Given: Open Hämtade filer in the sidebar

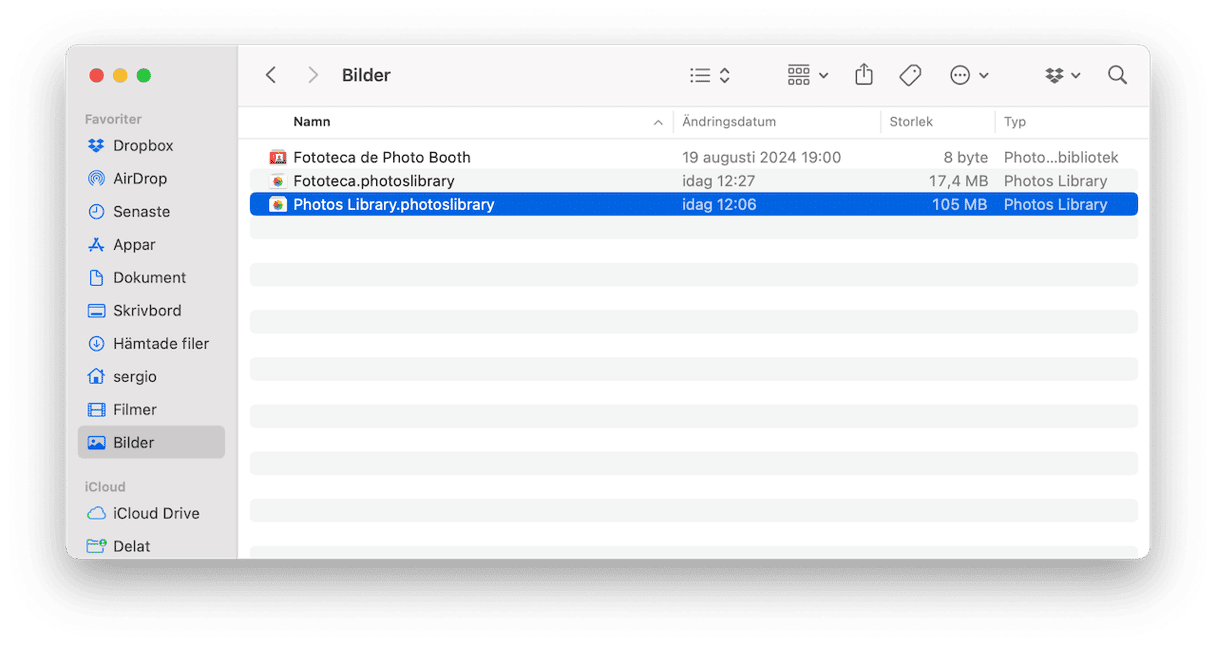Looking at the screenshot, I should point(151,344).
